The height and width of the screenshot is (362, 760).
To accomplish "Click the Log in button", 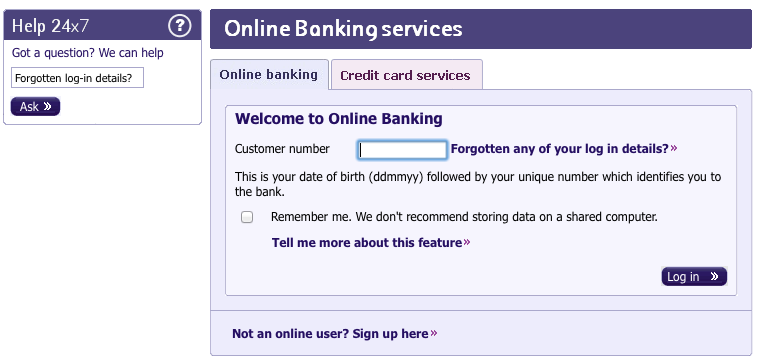I will [x=694, y=276].
